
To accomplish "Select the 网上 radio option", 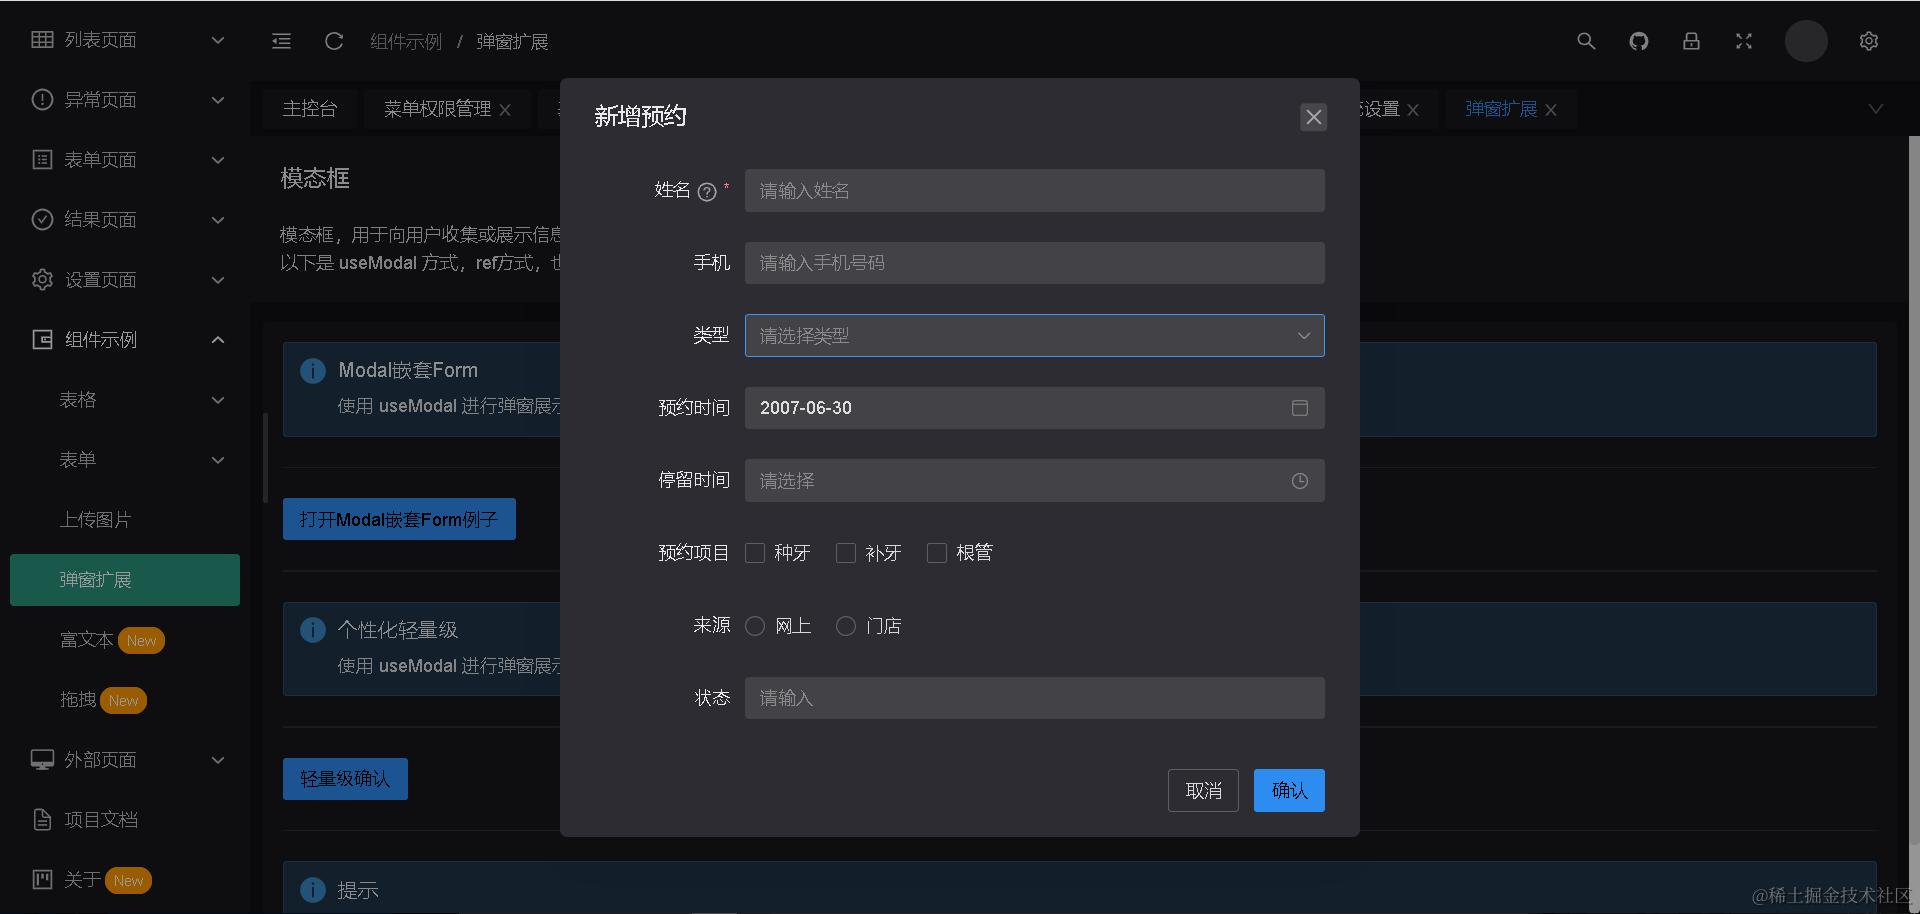I will point(755,626).
